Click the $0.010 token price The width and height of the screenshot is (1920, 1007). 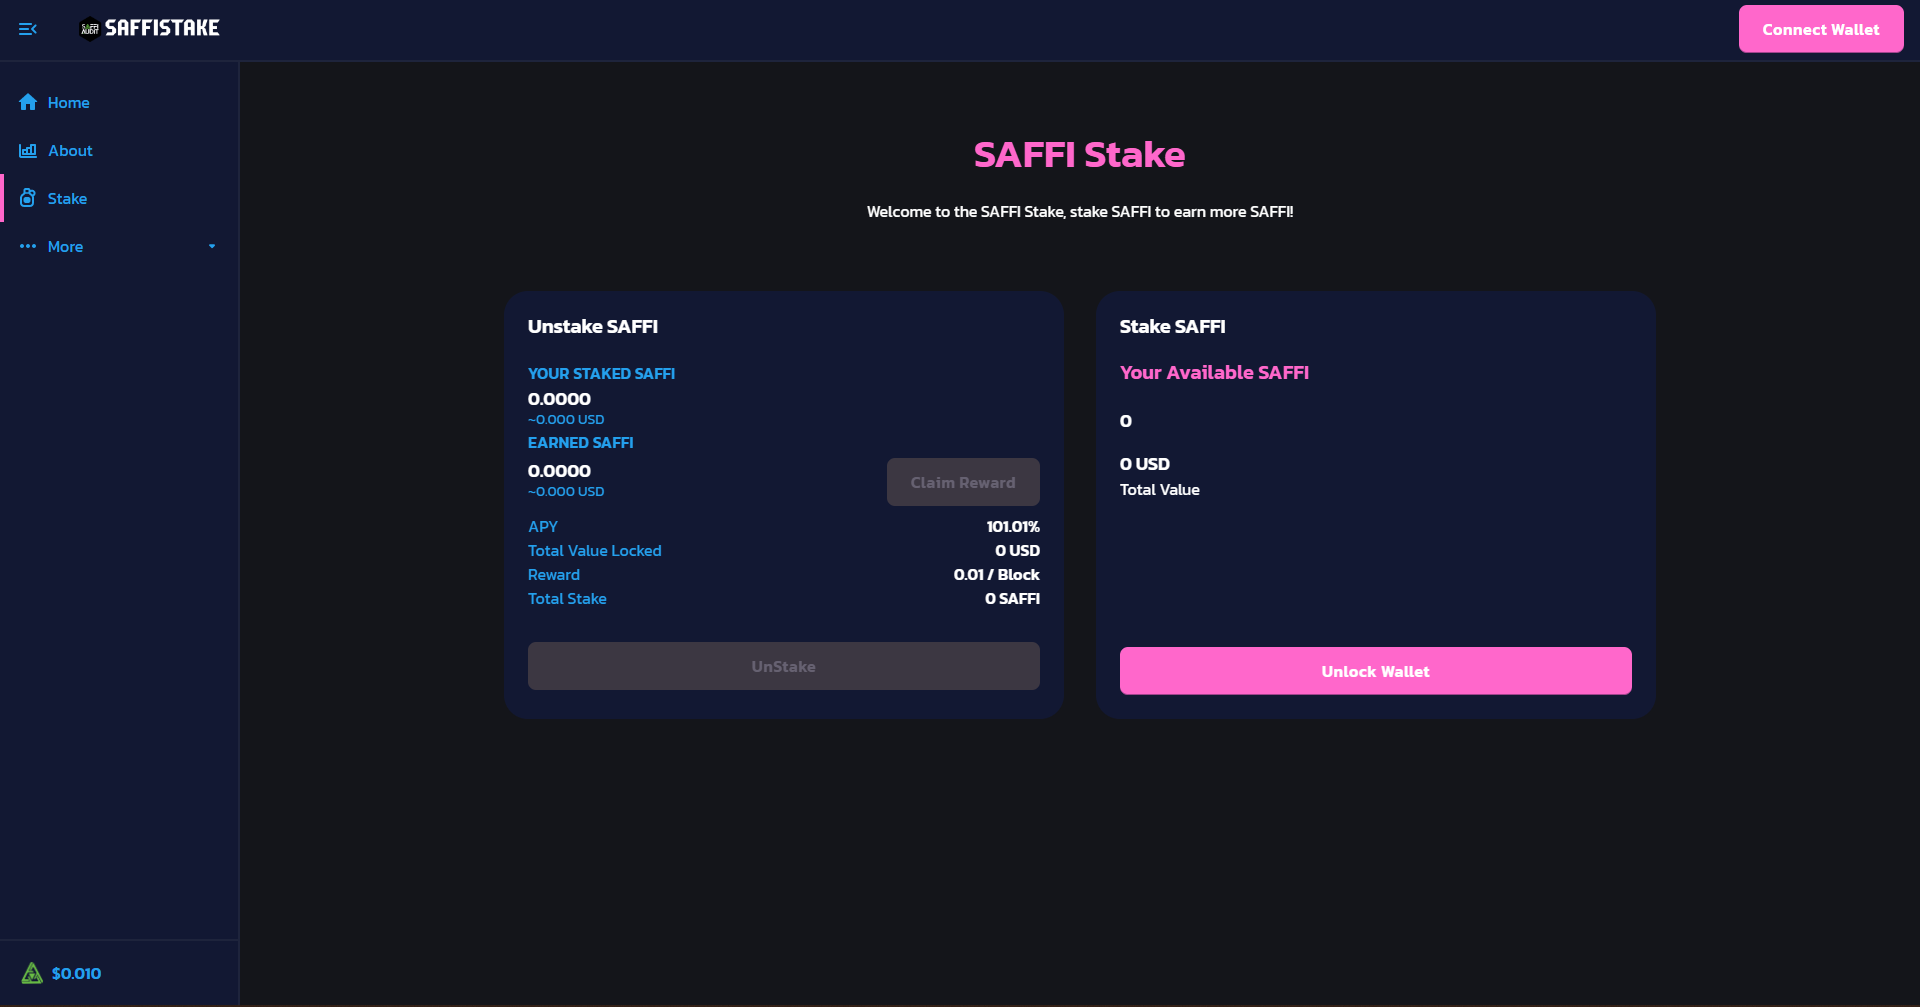tap(76, 973)
